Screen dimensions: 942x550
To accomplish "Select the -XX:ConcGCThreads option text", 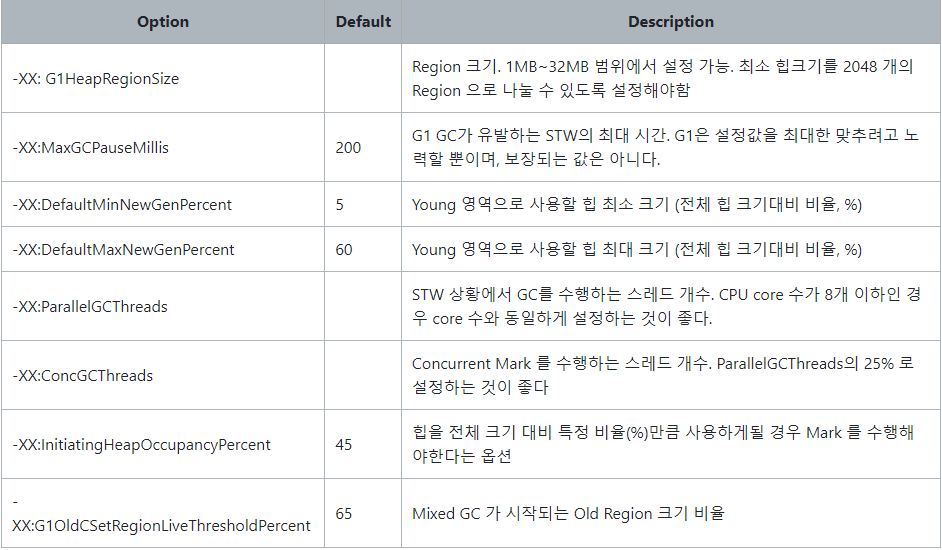I will tap(82, 376).
